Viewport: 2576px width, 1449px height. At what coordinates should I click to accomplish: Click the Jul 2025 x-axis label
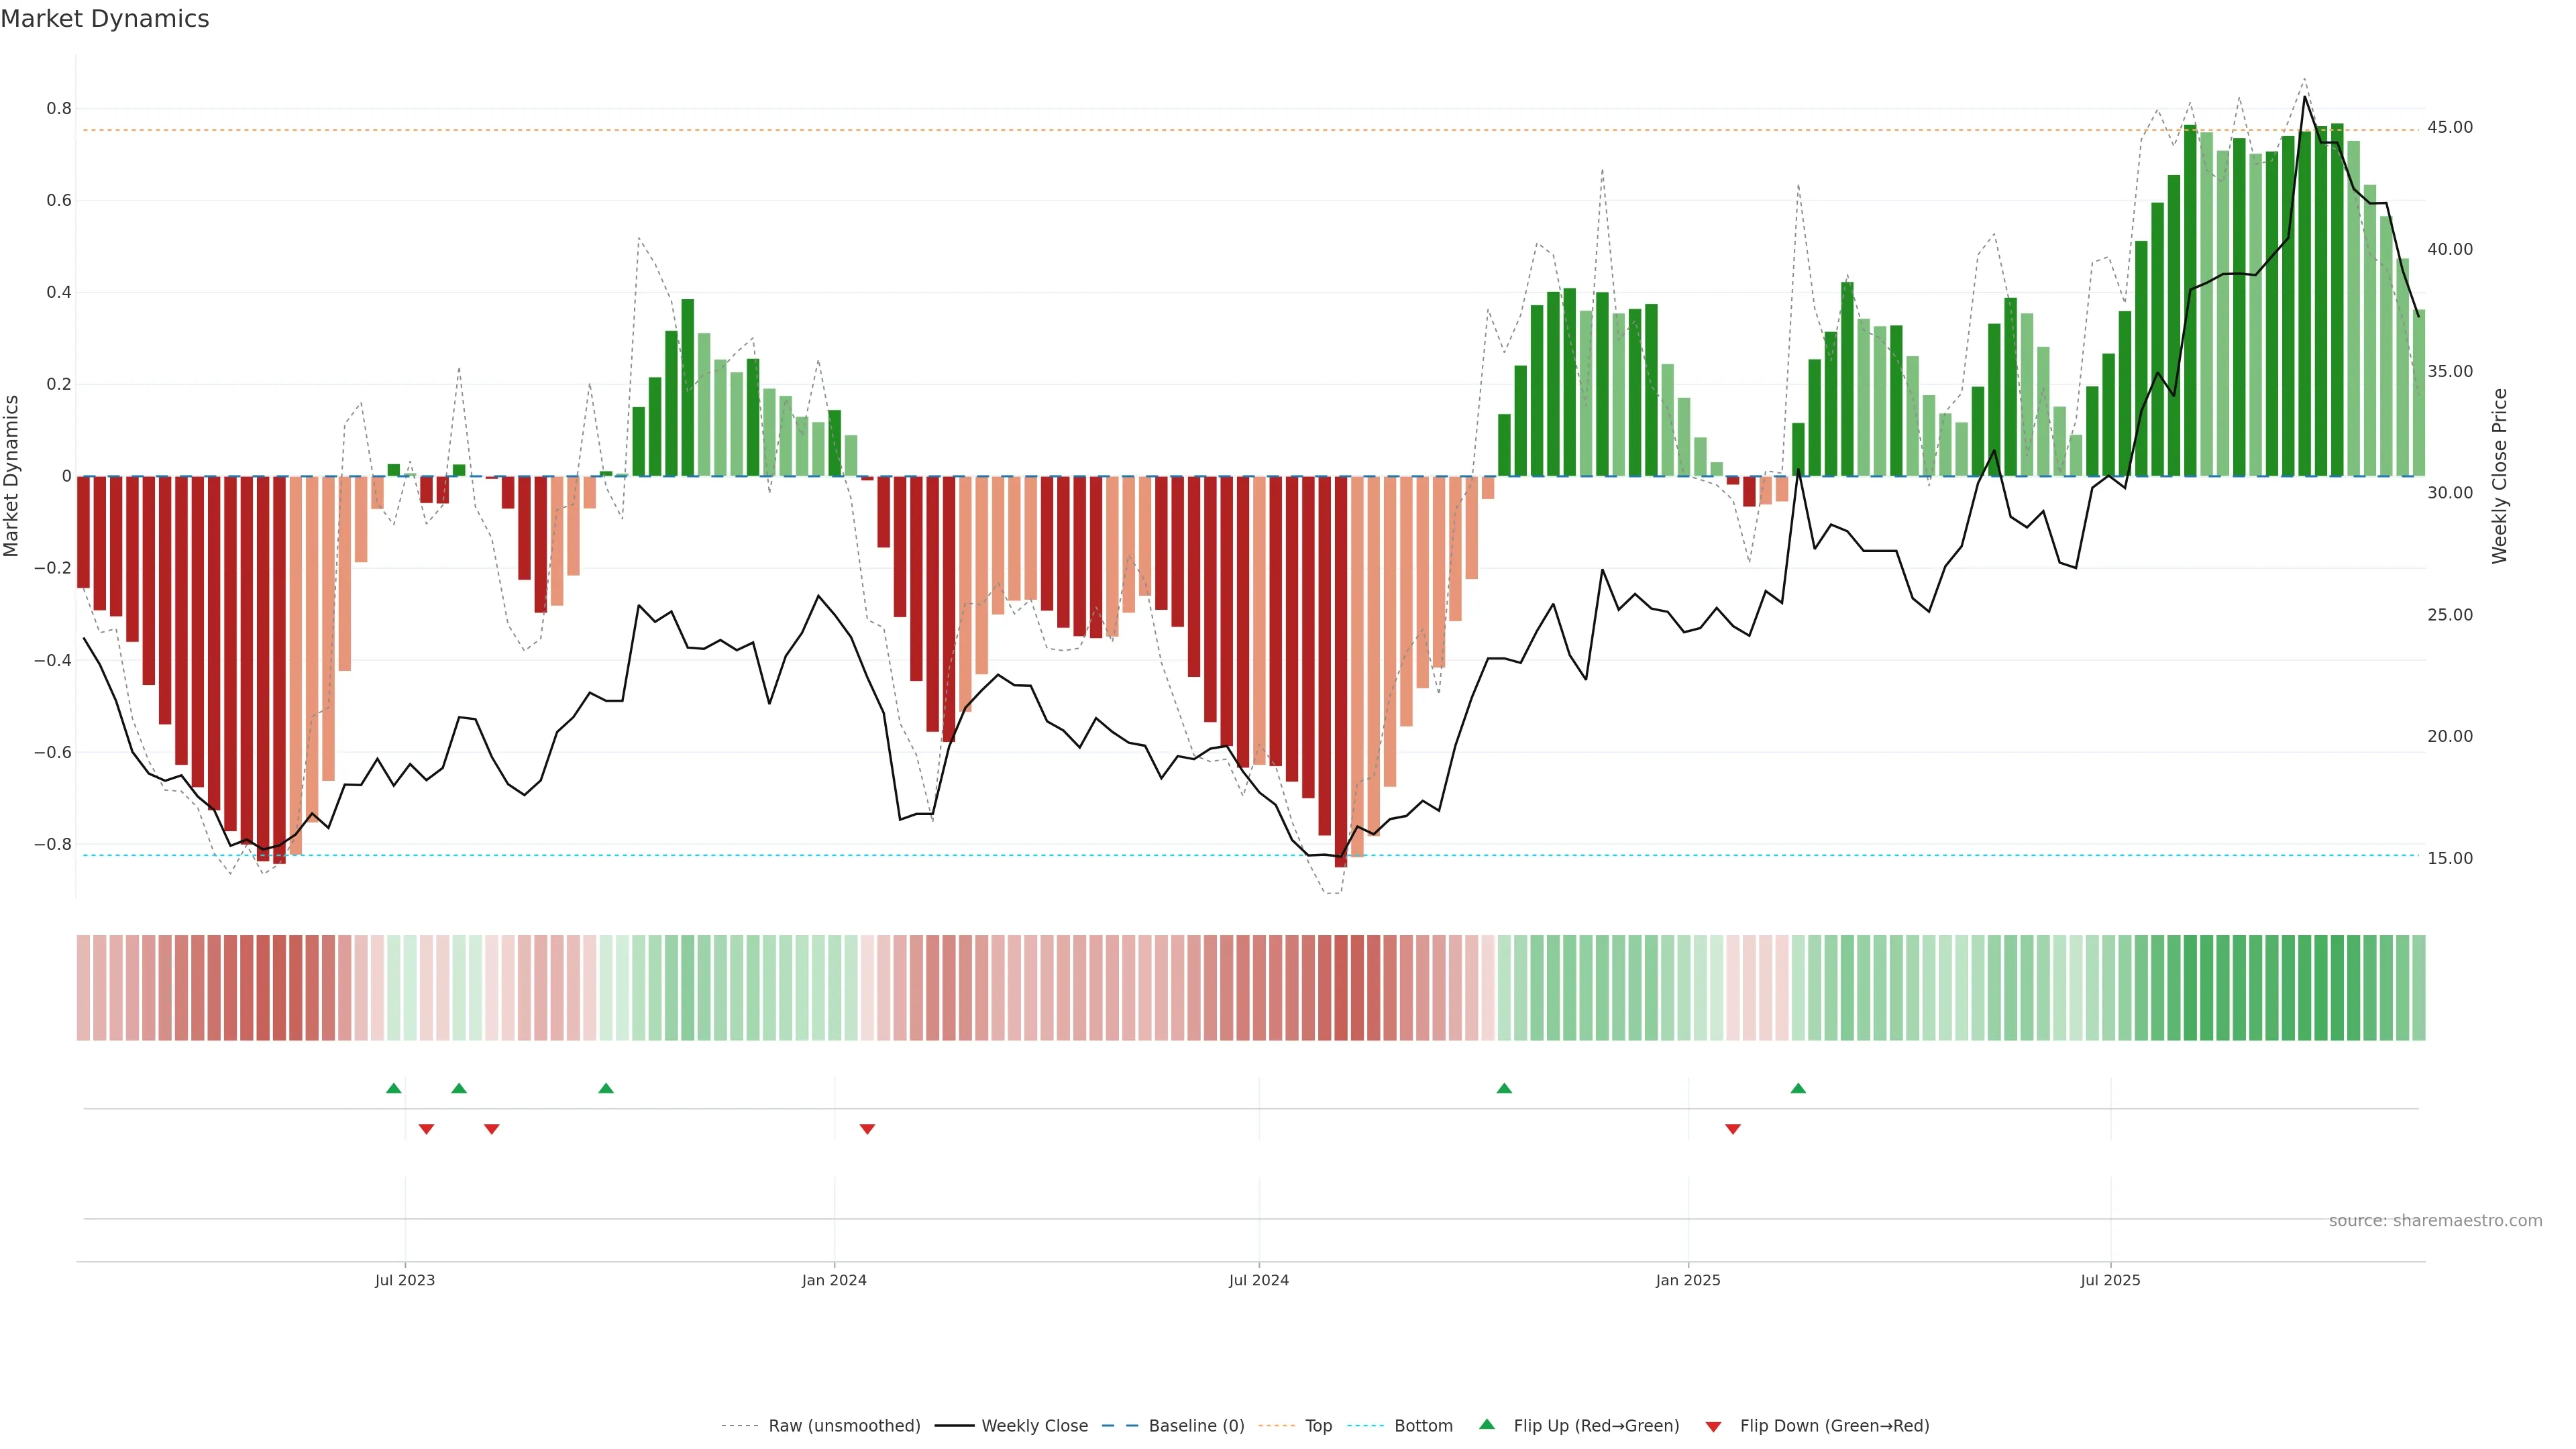(2110, 1280)
